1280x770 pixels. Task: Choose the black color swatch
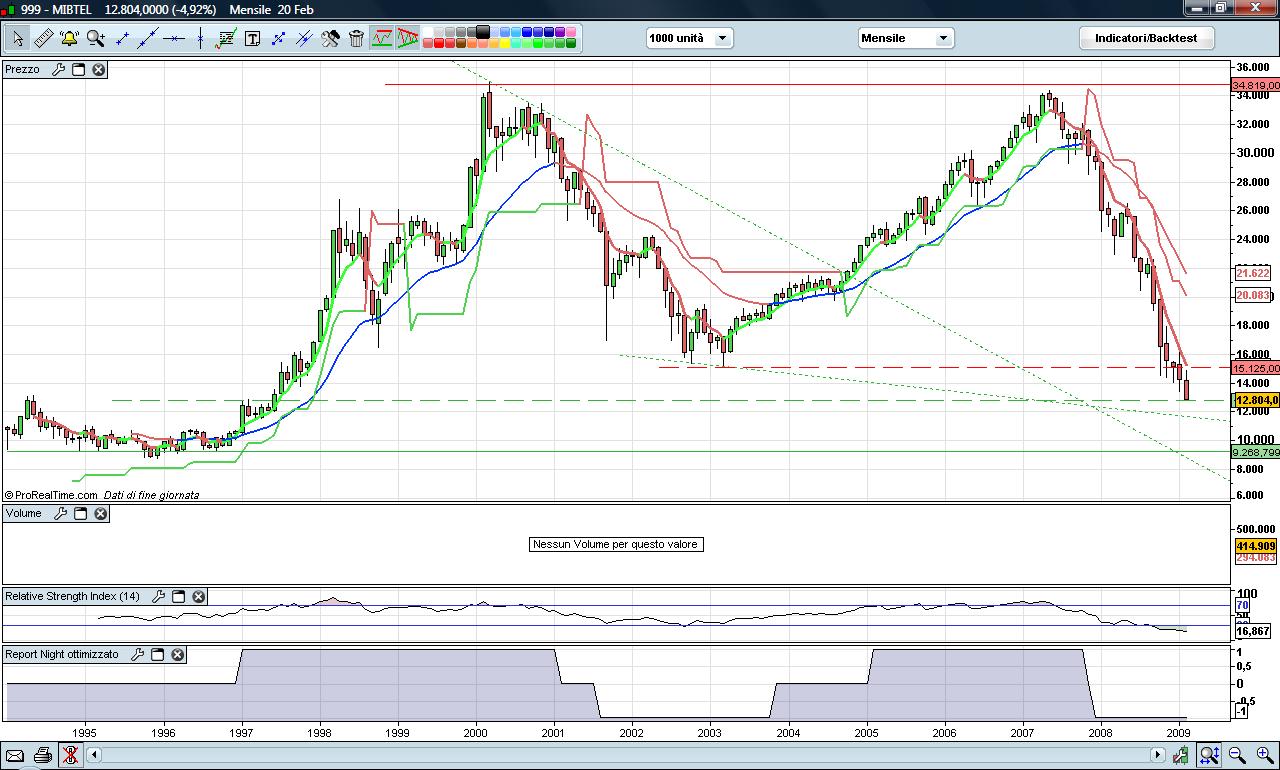483,31
